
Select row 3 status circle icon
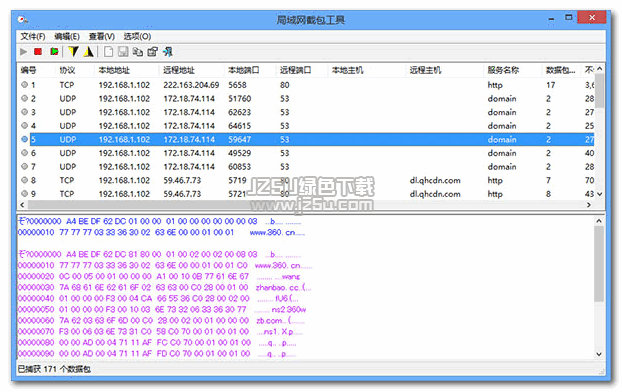coord(25,112)
